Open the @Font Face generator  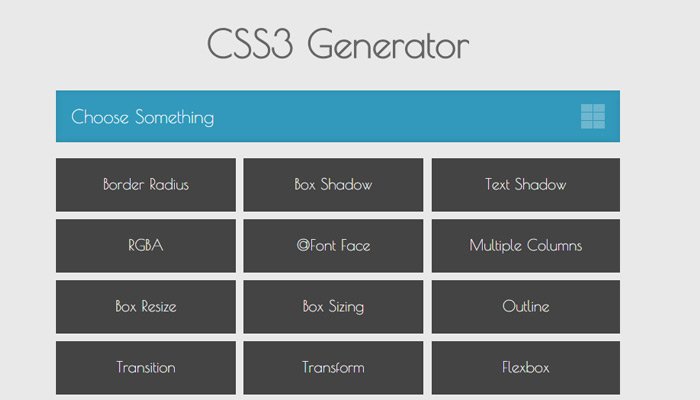pyautogui.click(x=333, y=246)
